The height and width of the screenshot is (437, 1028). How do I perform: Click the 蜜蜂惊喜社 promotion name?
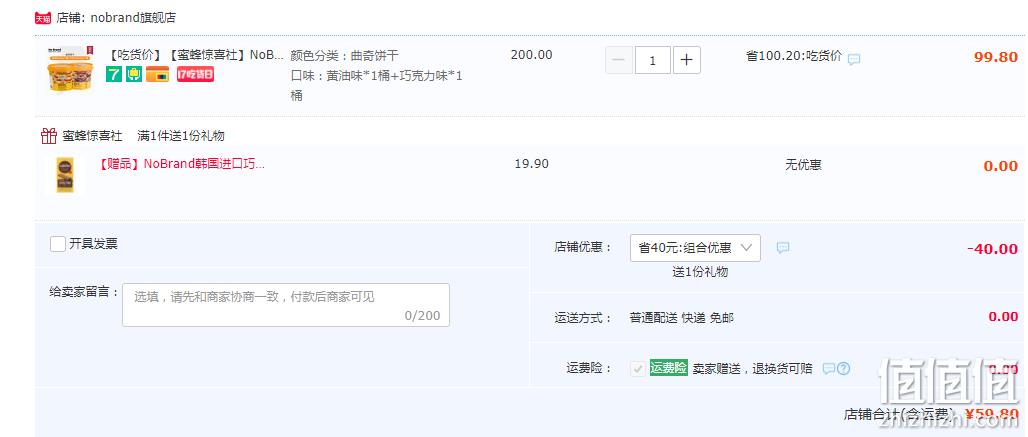pos(92,136)
